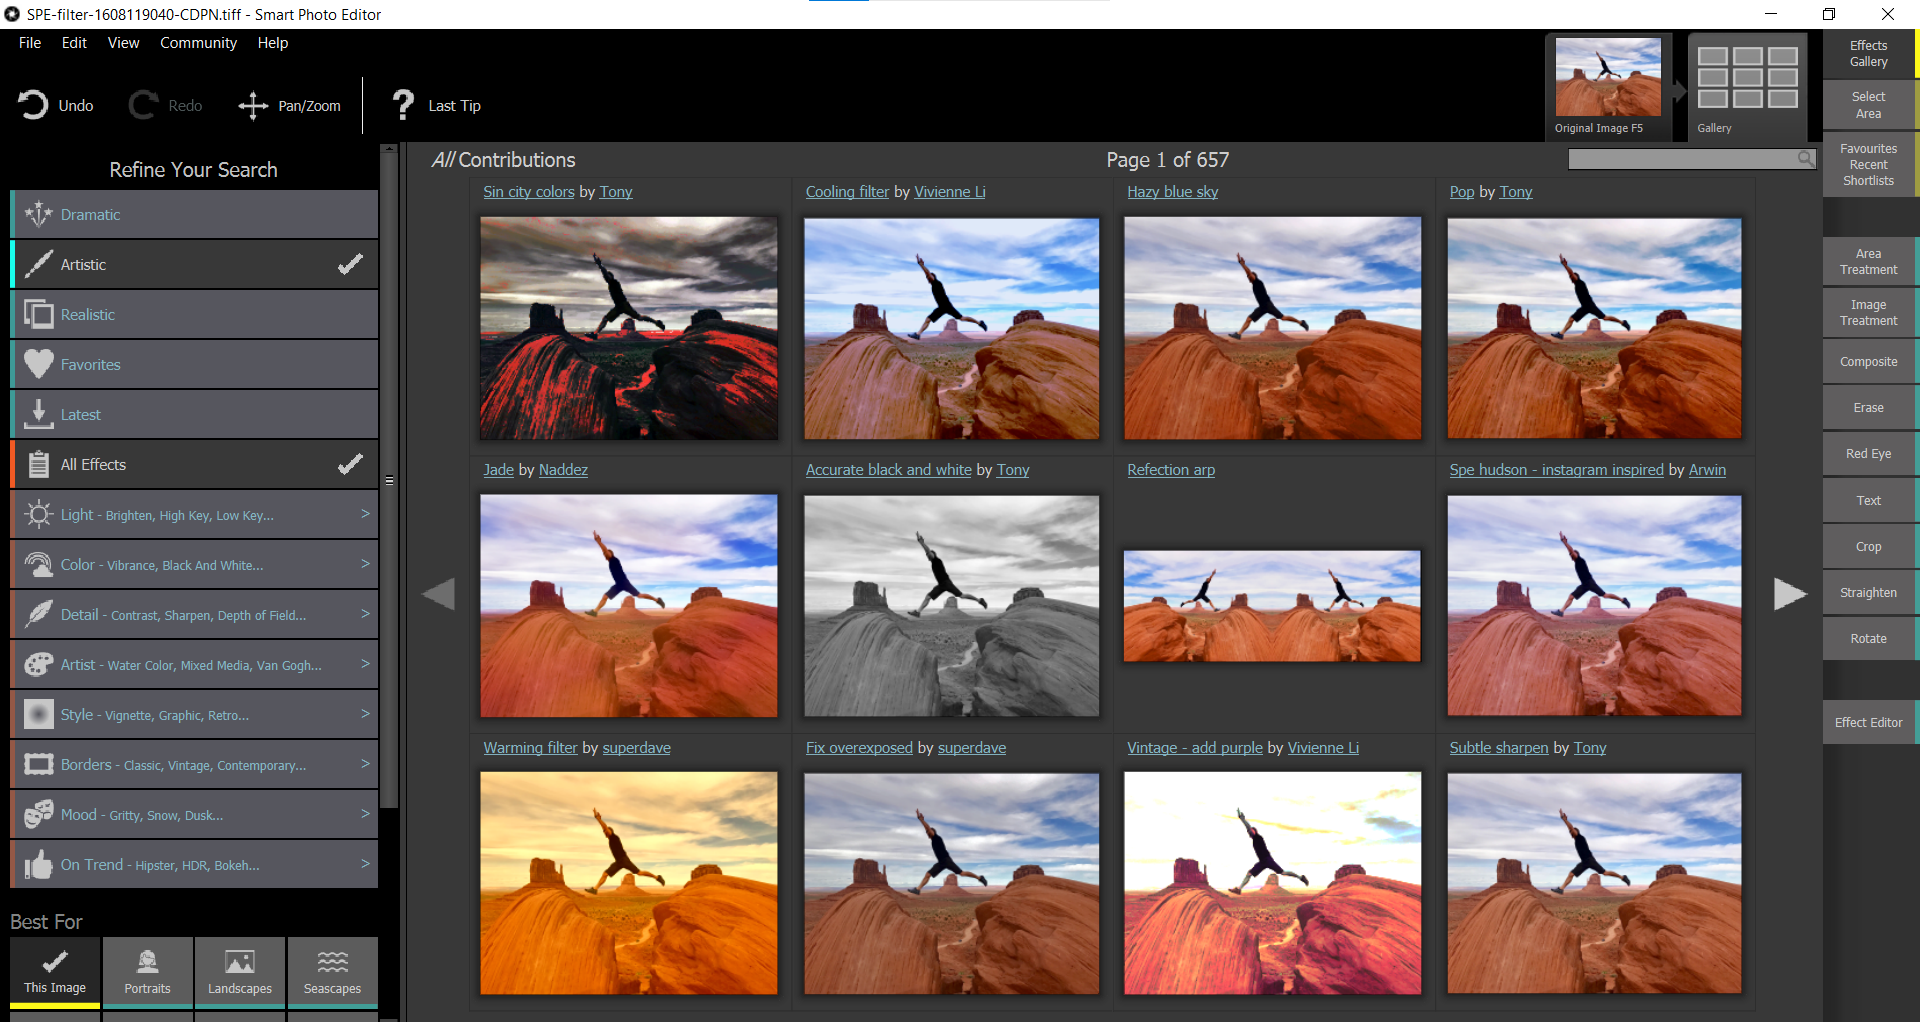The width and height of the screenshot is (1920, 1022).
Task: Click the Latest download icon
Action: pos(39,414)
